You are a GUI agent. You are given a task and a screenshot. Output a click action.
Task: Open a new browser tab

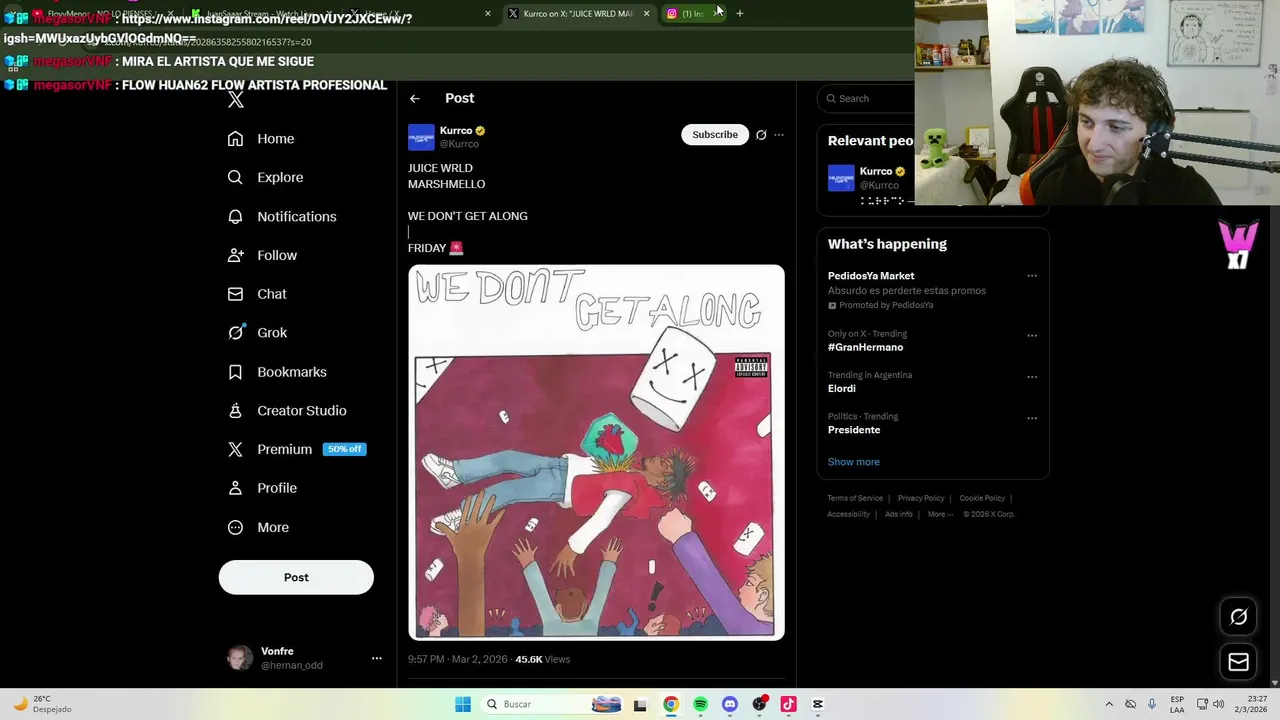tap(740, 13)
